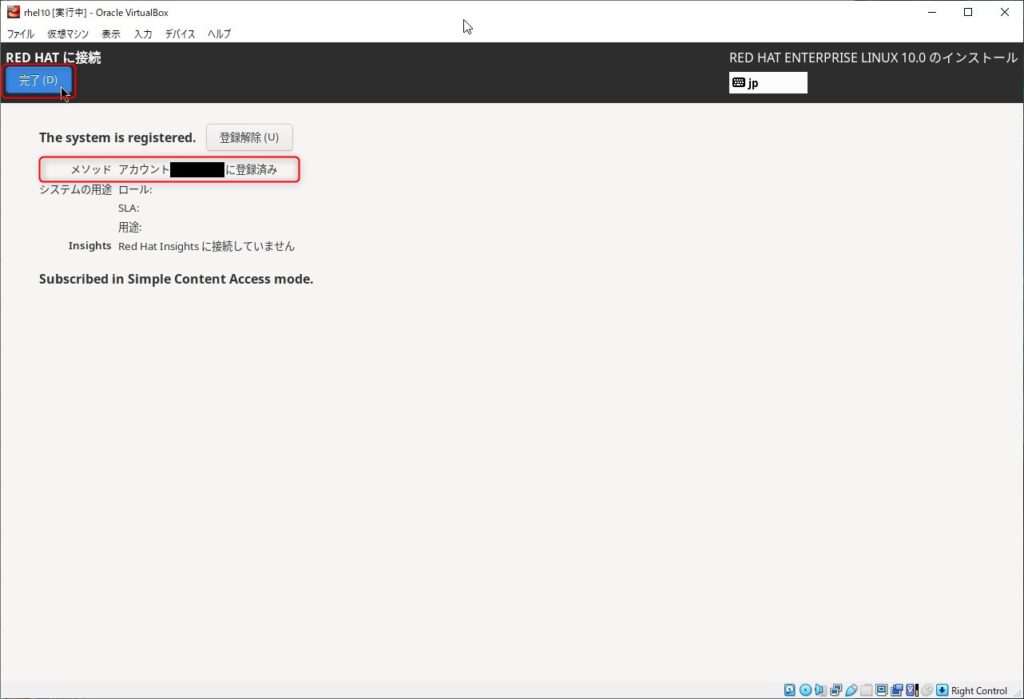Open the shared folders status icon

pos(866,690)
